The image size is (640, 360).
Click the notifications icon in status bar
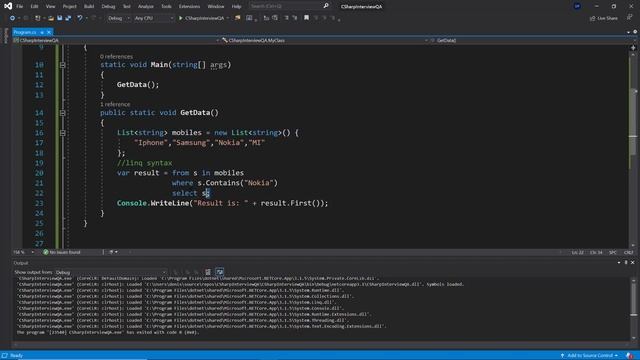coord(629,356)
